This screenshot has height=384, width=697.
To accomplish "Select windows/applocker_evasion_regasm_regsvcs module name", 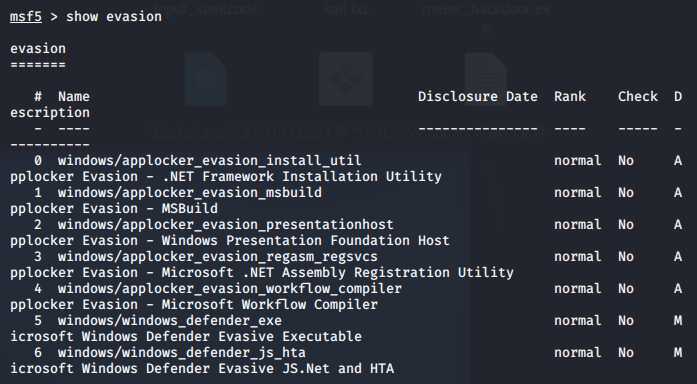I will point(217,257).
